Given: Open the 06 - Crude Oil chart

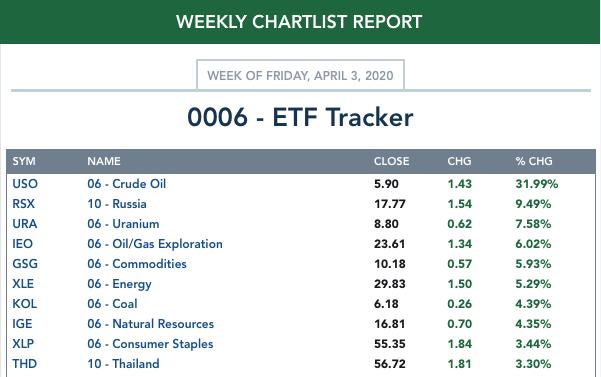Looking at the screenshot, I should 126,184.
